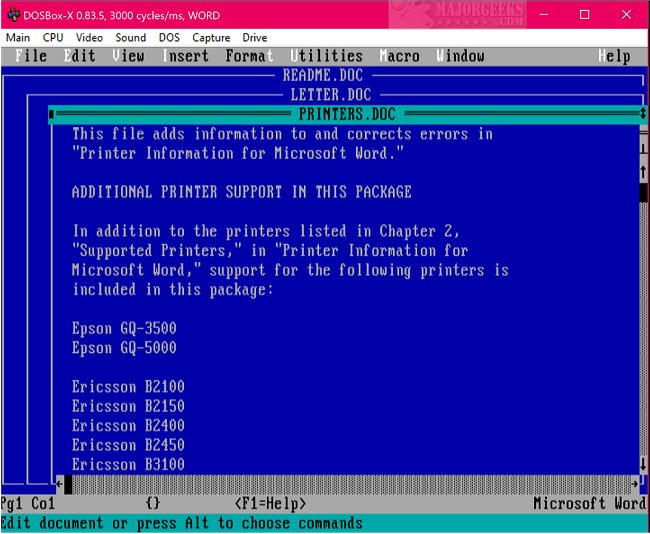The image size is (650, 534).
Task: Open DOSBox-X Drive menu
Action: [x=255, y=38]
